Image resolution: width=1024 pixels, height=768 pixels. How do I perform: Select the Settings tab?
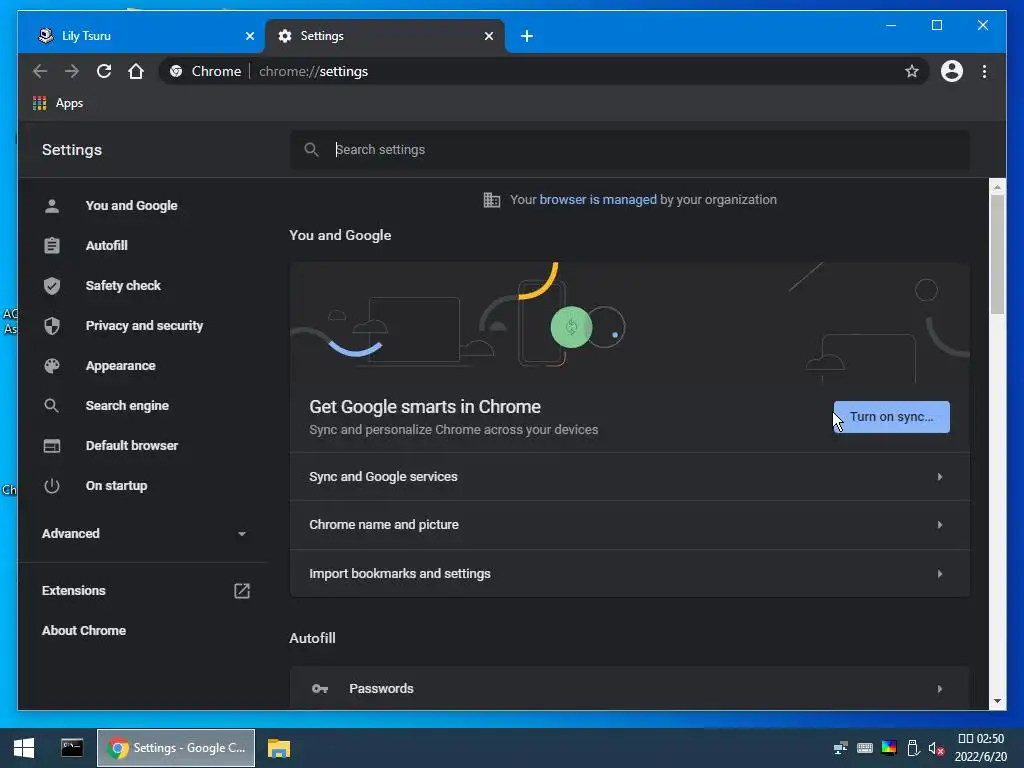385,36
